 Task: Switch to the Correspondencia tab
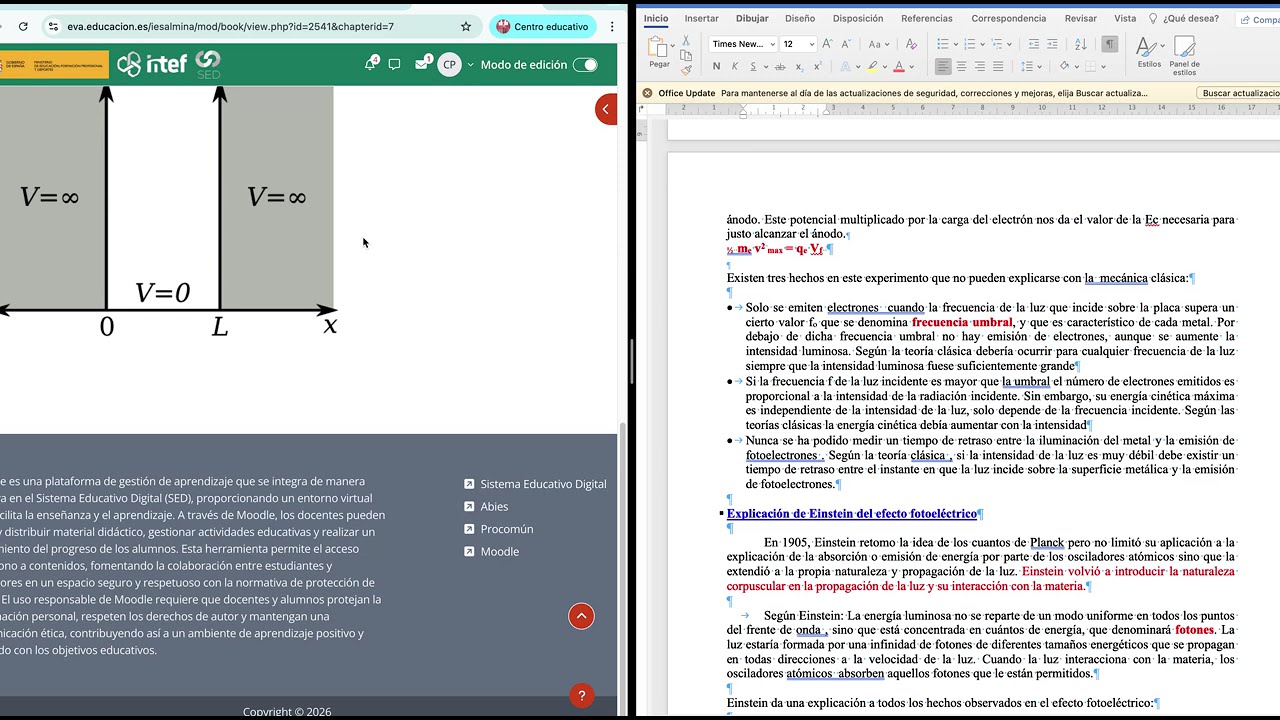tap(1008, 18)
